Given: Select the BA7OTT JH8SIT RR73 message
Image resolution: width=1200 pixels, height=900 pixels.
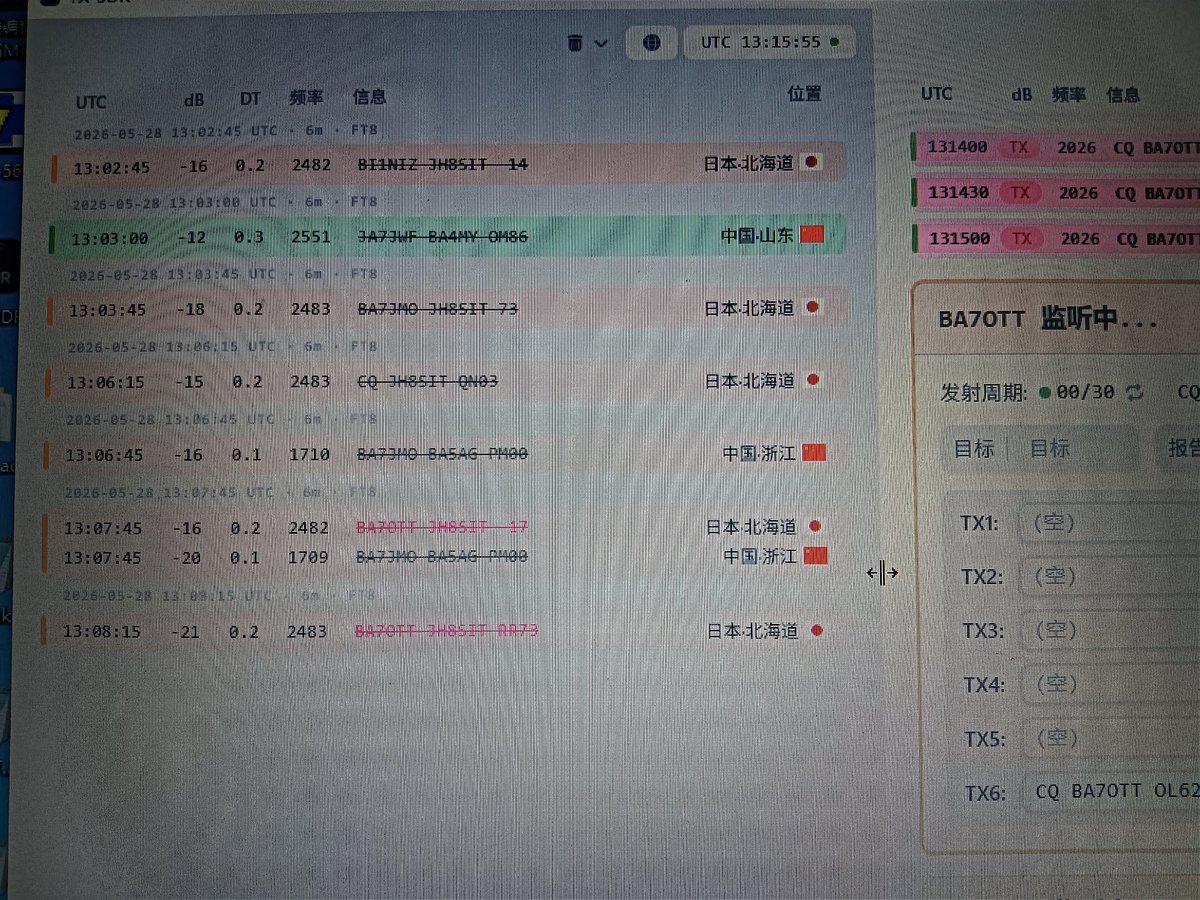Looking at the screenshot, I should (x=446, y=631).
